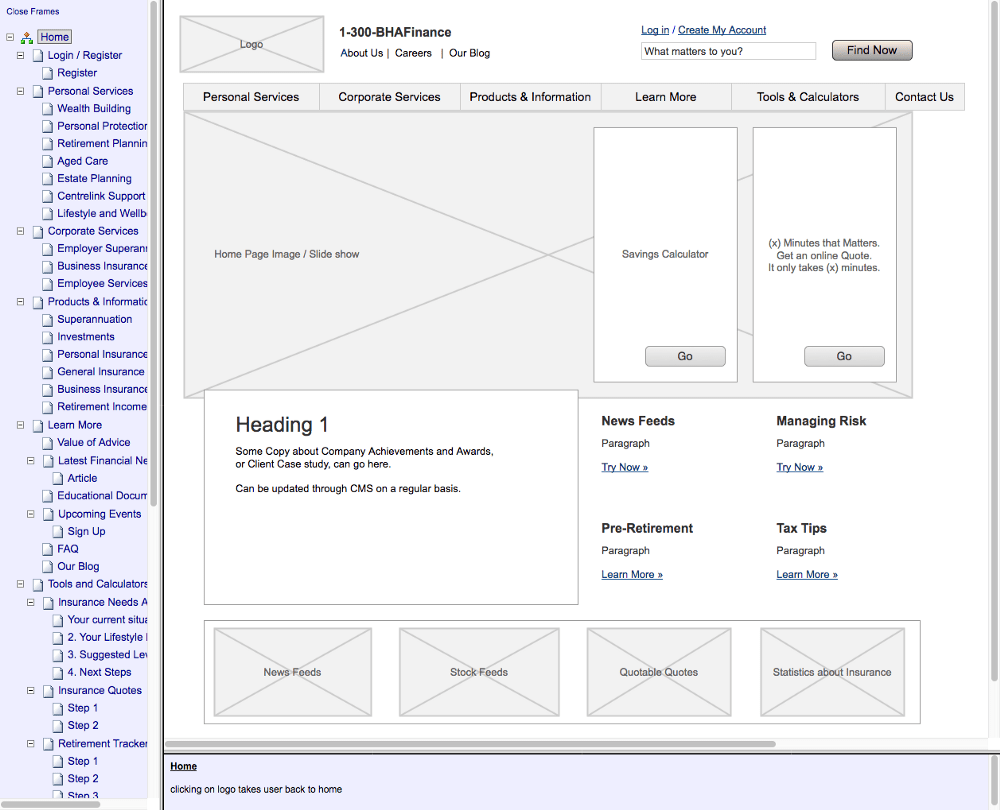
Task: Select the Estate Planning page icon
Action: [46, 178]
